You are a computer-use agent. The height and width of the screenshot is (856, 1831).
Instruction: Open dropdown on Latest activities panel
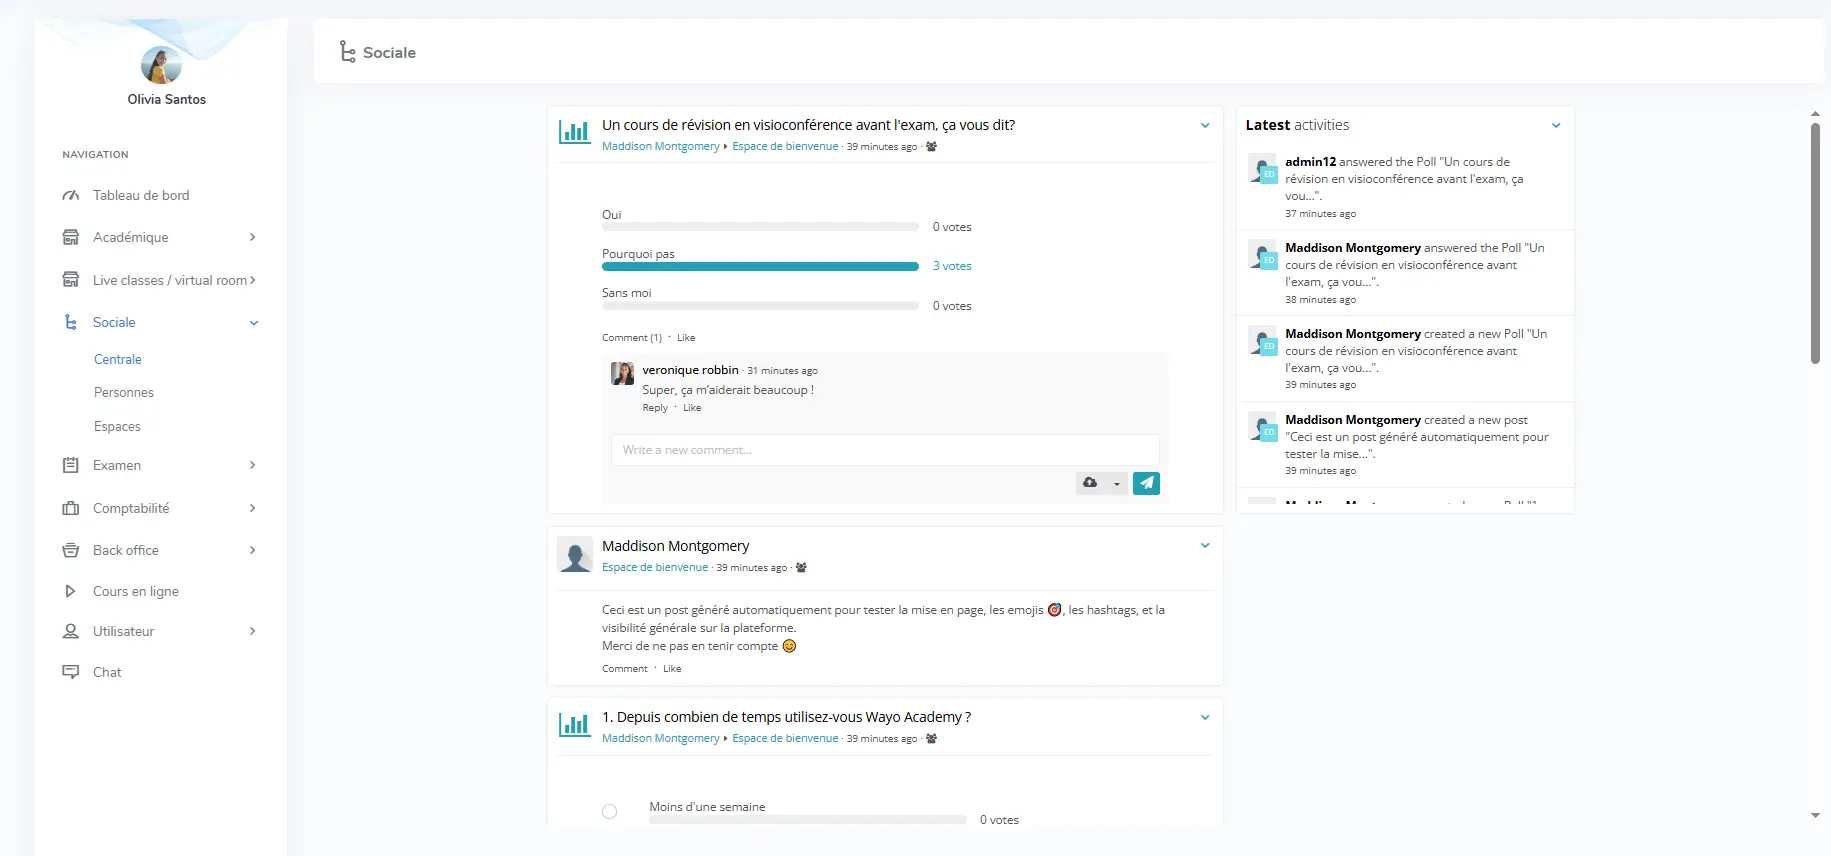pos(1555,126)
